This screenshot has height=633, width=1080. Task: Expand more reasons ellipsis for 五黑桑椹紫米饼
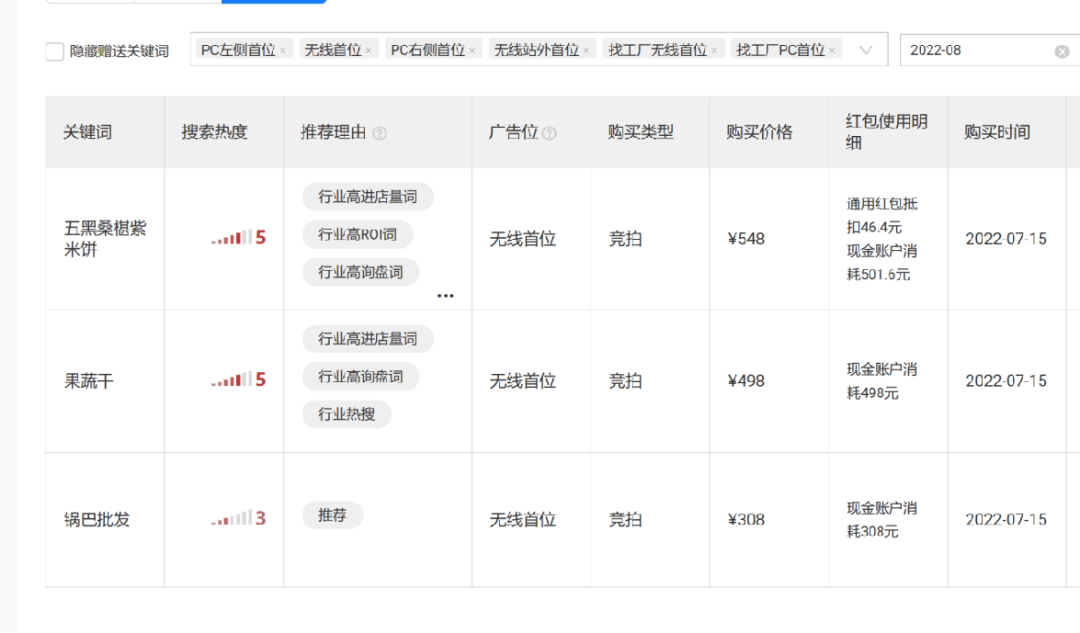click(x=445, y=296)
